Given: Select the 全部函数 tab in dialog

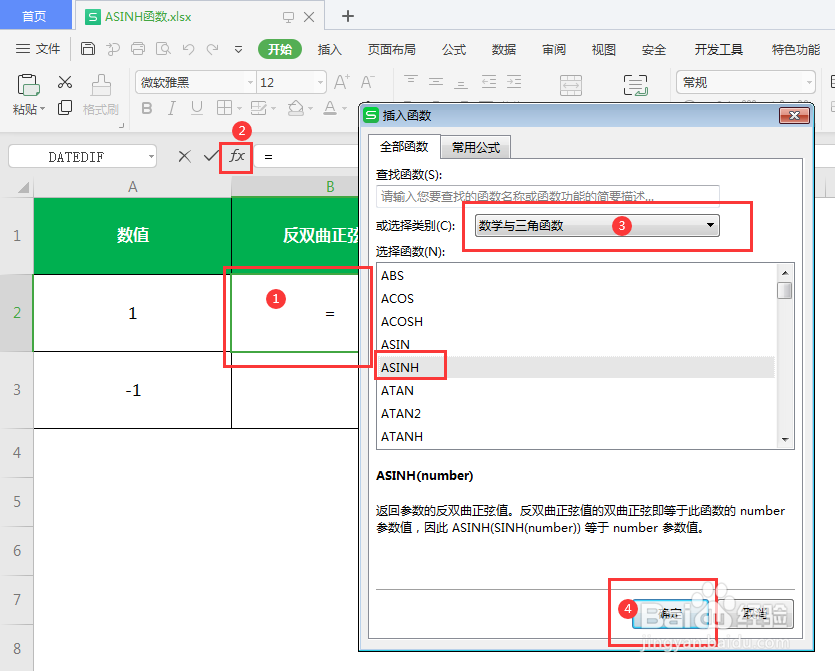Looking at the screenshot, I should click(x=404, y=146).
